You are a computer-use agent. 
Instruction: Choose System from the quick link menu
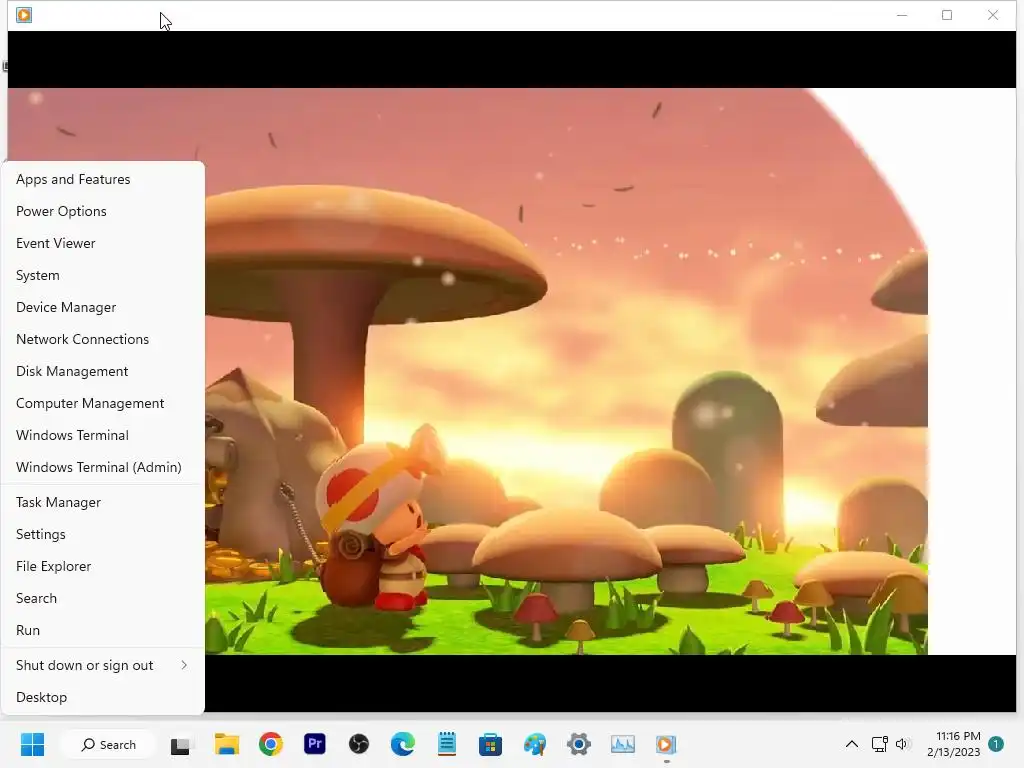(x=103, y=275)
